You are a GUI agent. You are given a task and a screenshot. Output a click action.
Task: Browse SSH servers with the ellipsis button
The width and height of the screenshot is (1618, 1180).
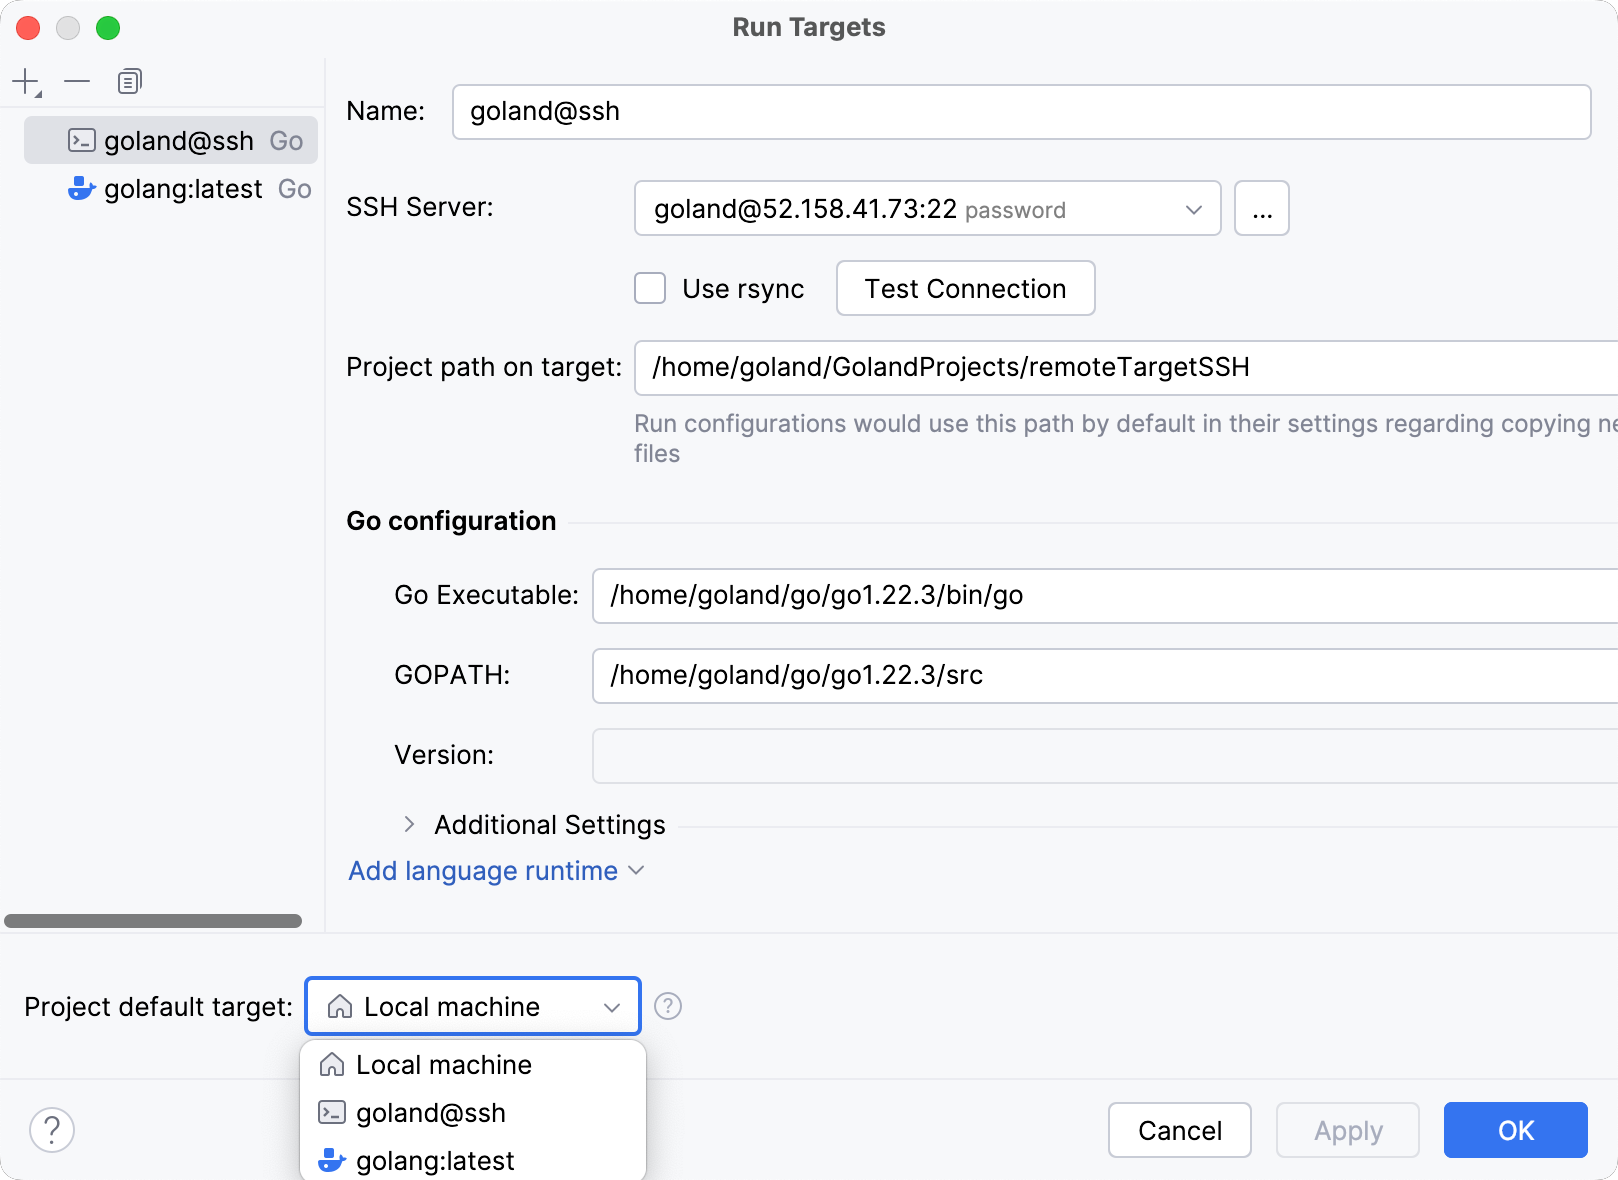1261,208
